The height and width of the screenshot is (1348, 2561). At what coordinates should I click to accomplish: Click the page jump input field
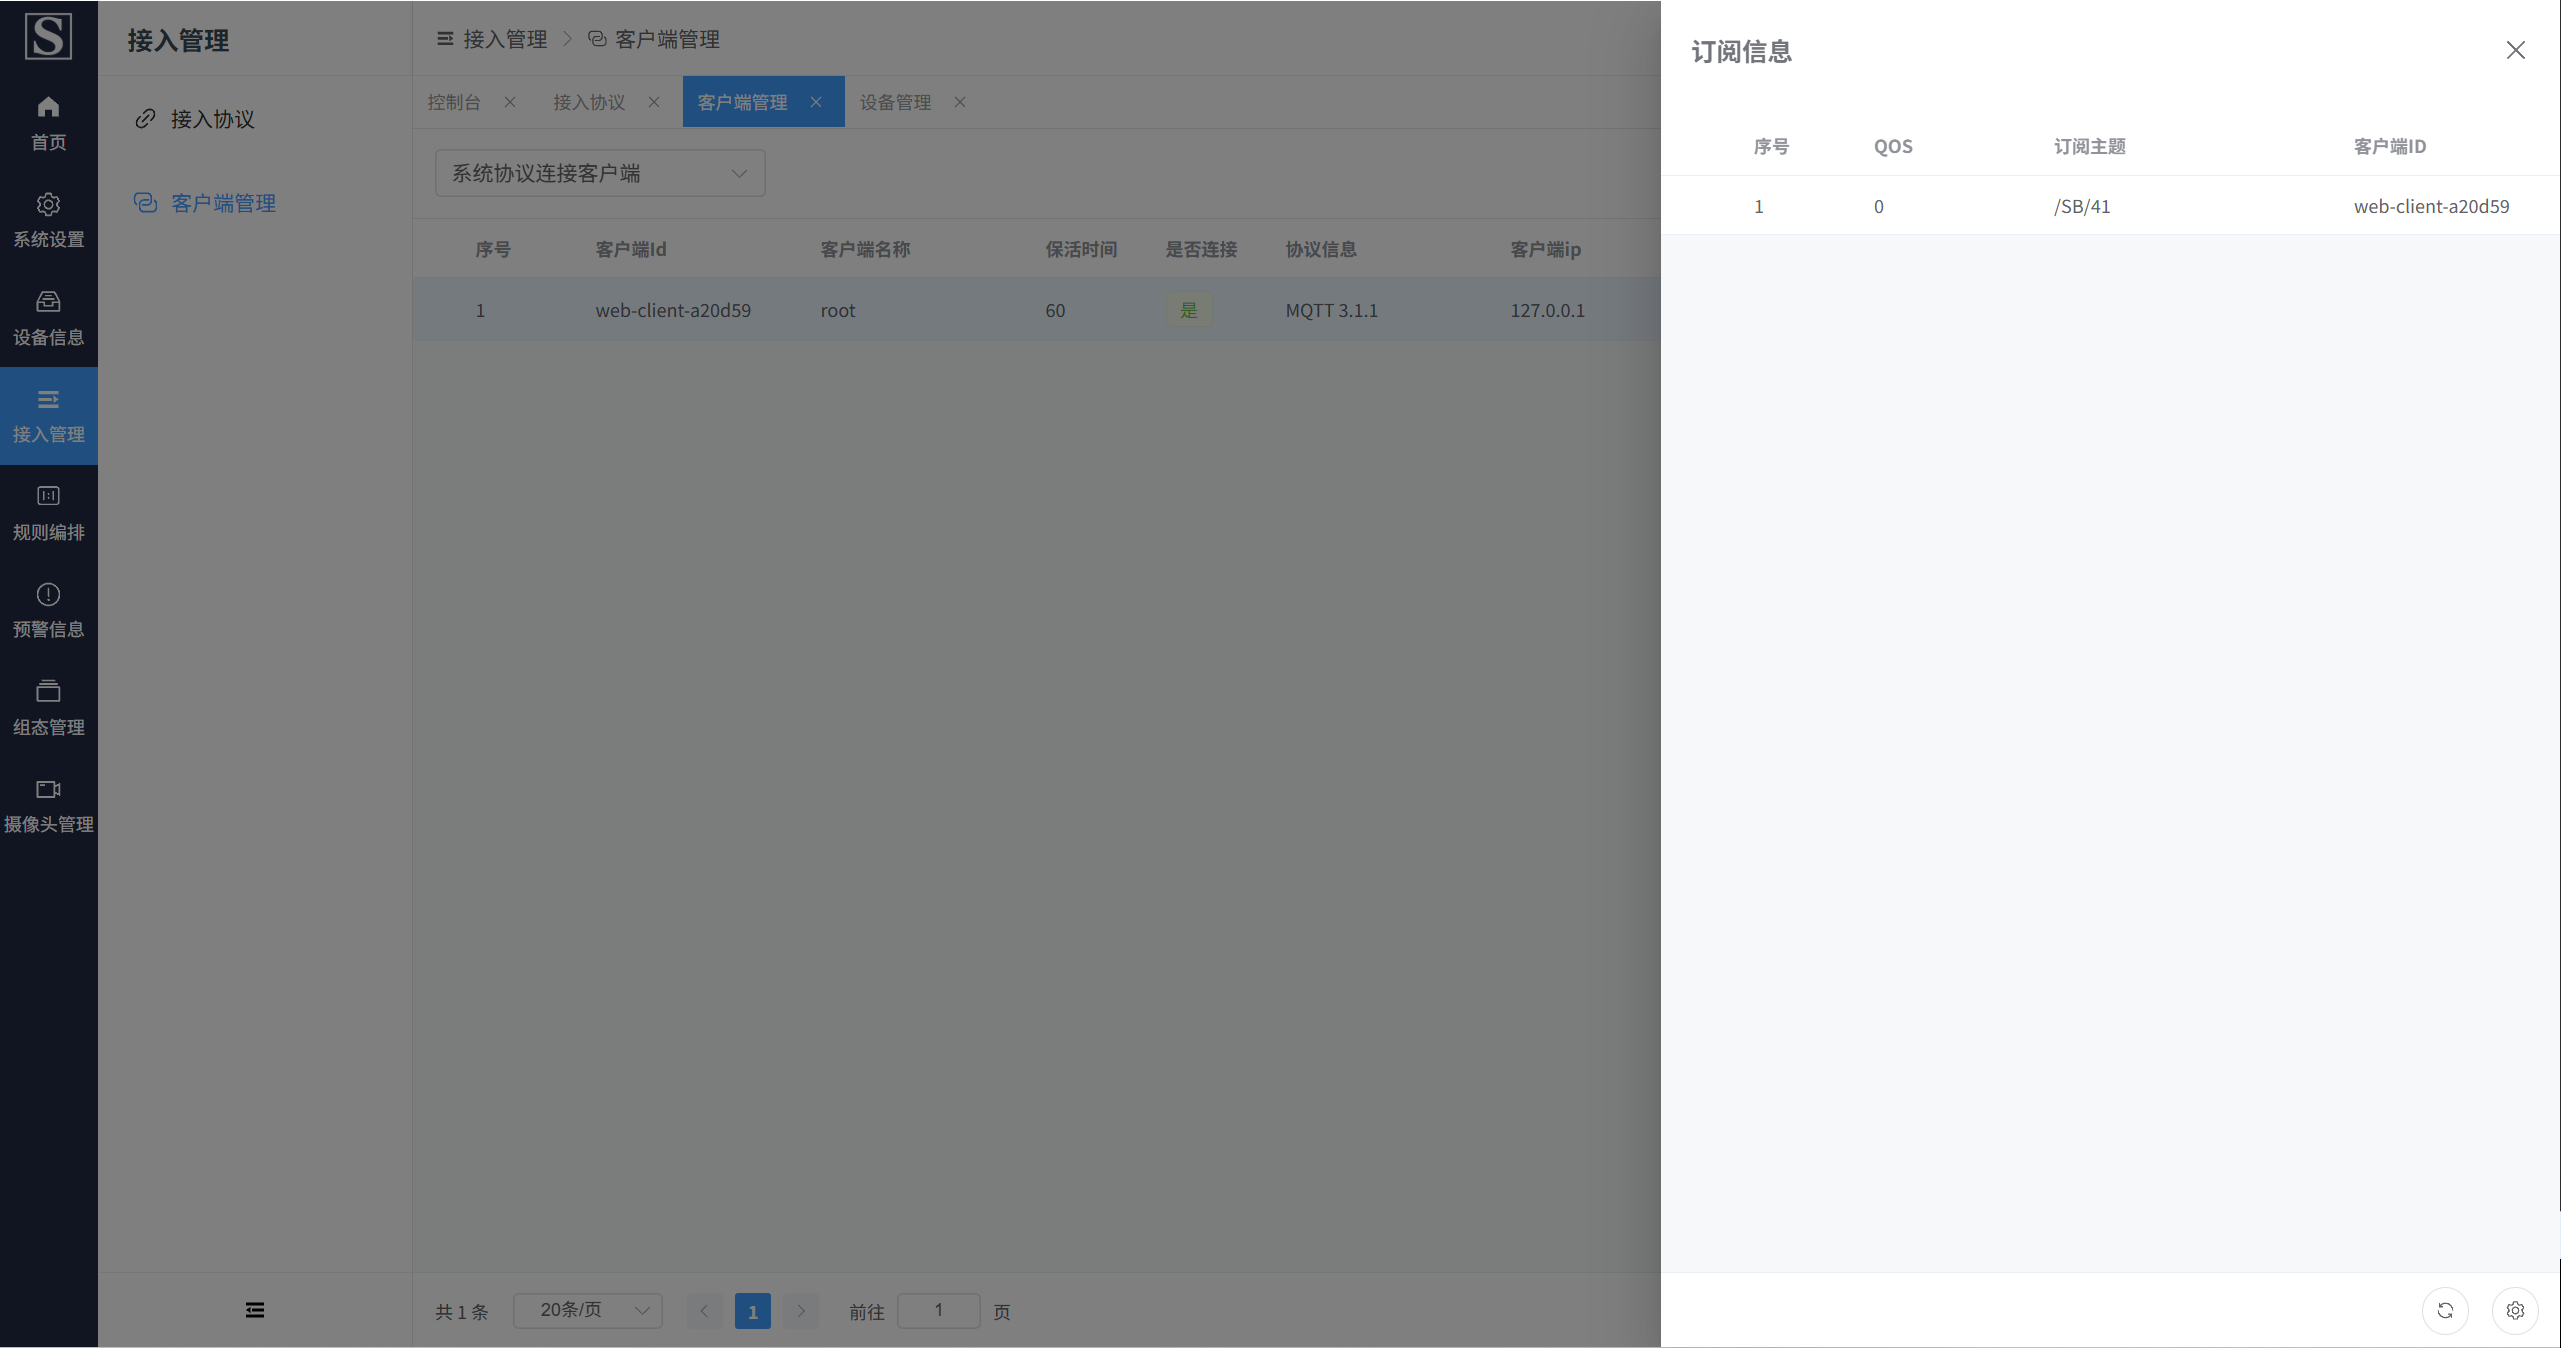click(x=938, y=1310)
